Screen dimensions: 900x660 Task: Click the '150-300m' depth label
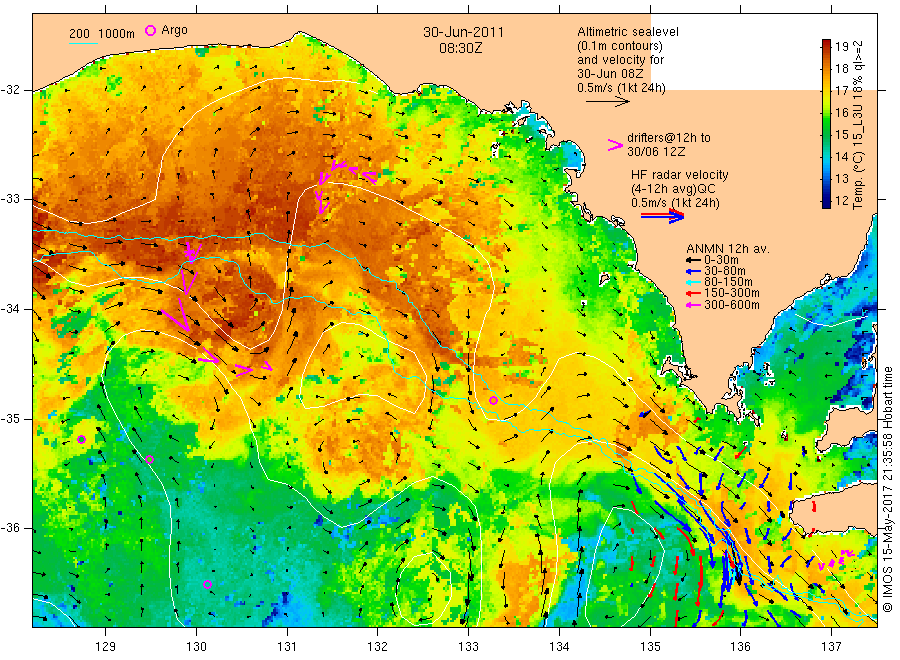click(731, 293)
